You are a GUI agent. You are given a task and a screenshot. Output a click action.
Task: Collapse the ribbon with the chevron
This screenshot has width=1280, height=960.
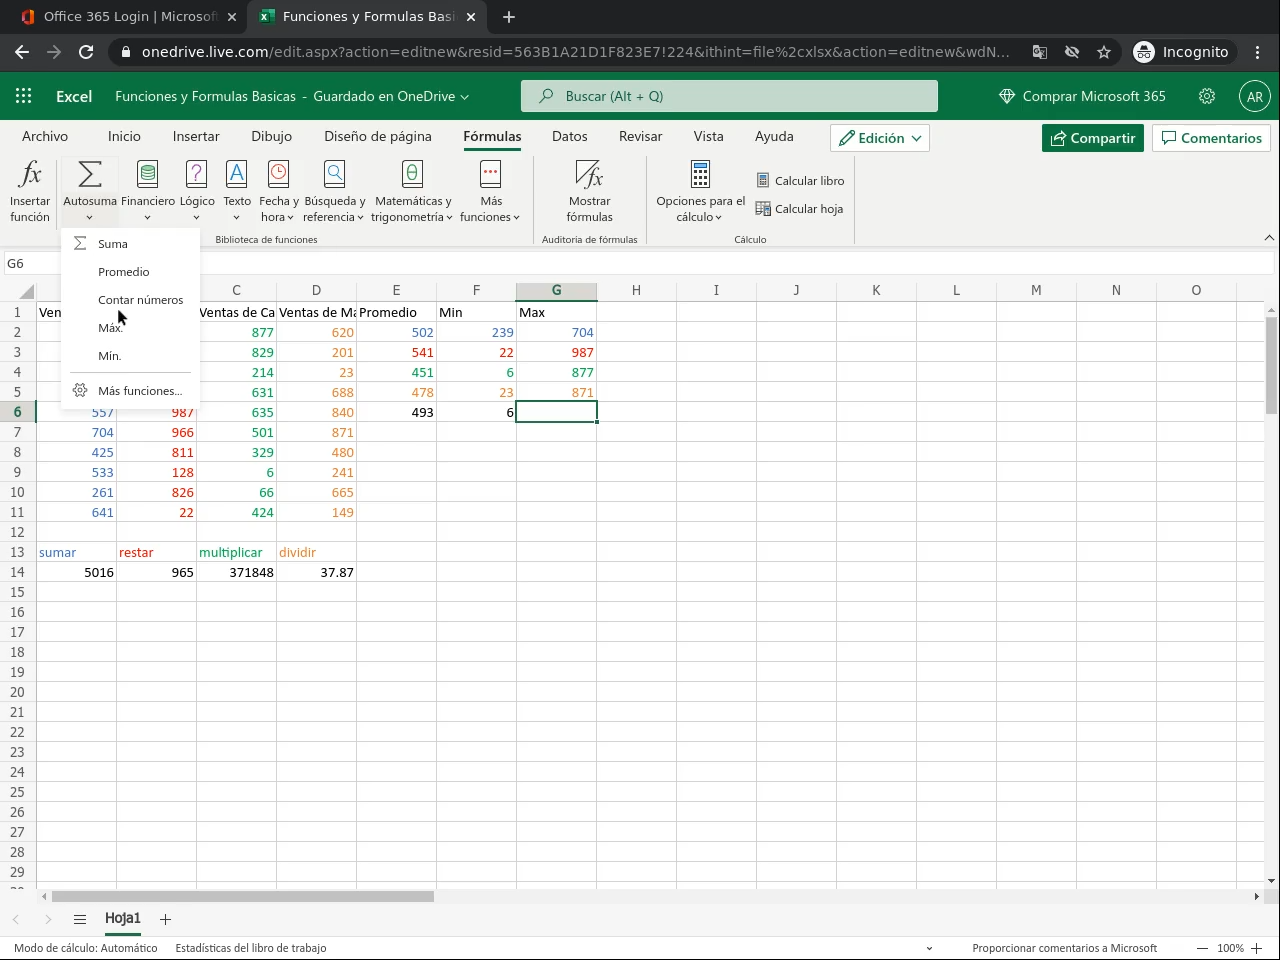point(1269,238)
